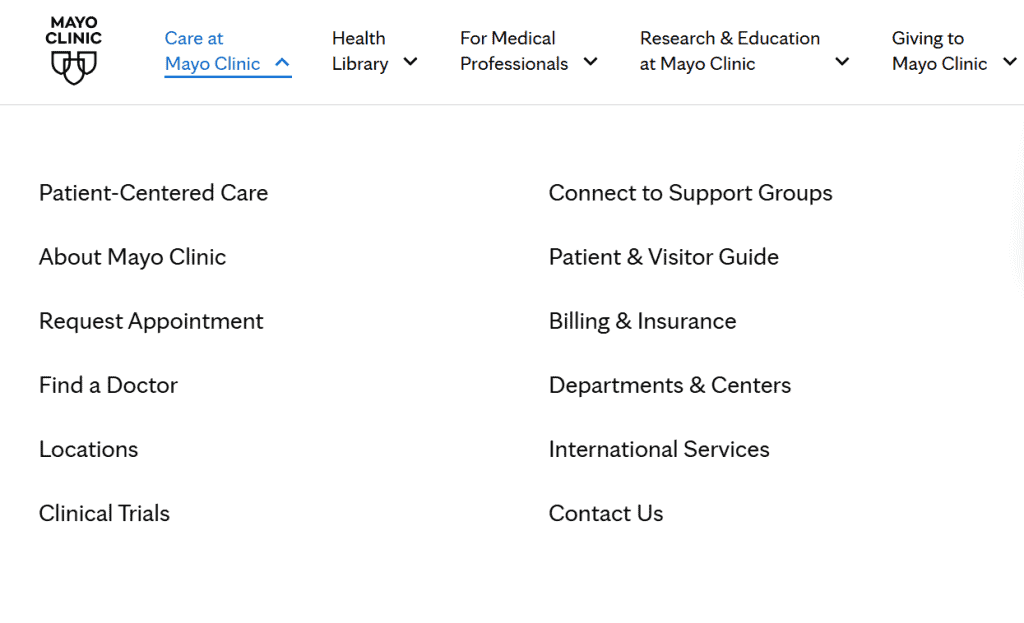
Task: Click the Request Appointment link
Action: (151, 321)
